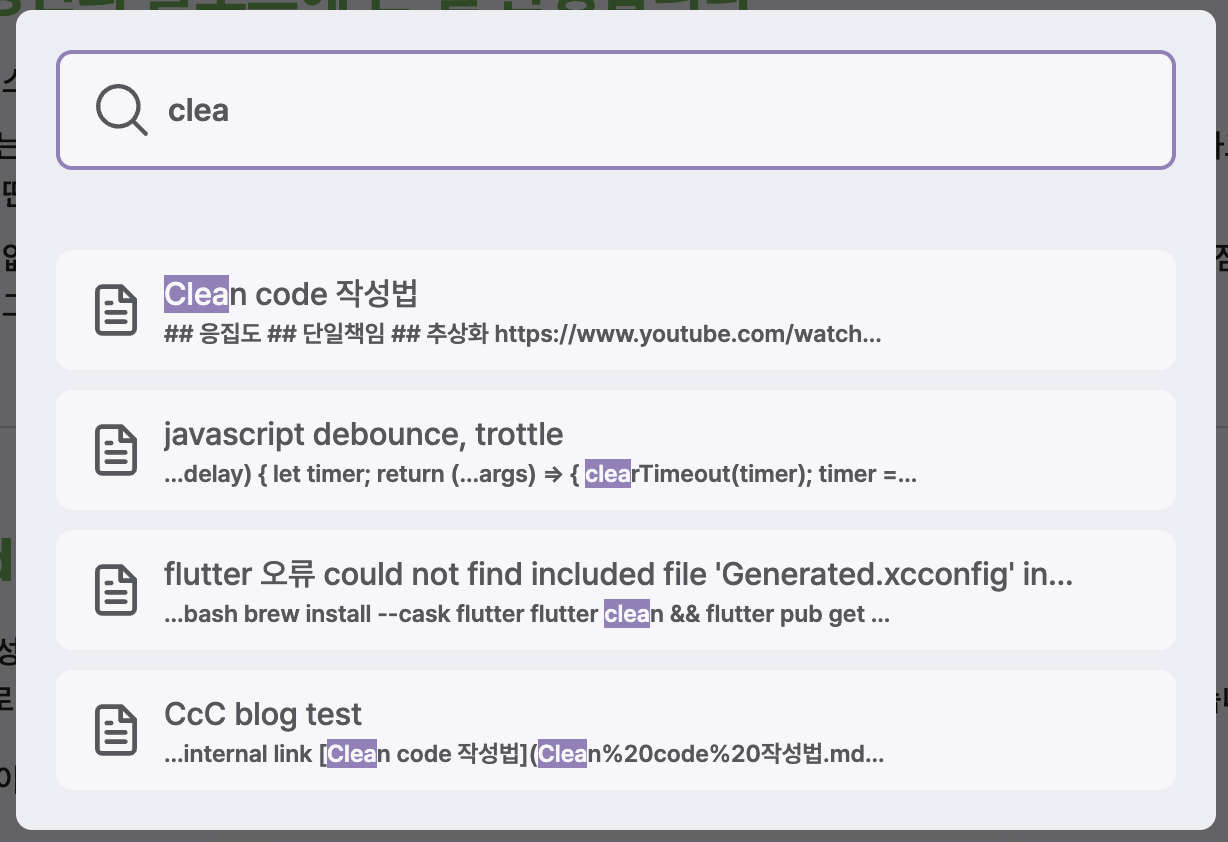
Task: Click the document icon for javascript debounce result
Action: 116,450
